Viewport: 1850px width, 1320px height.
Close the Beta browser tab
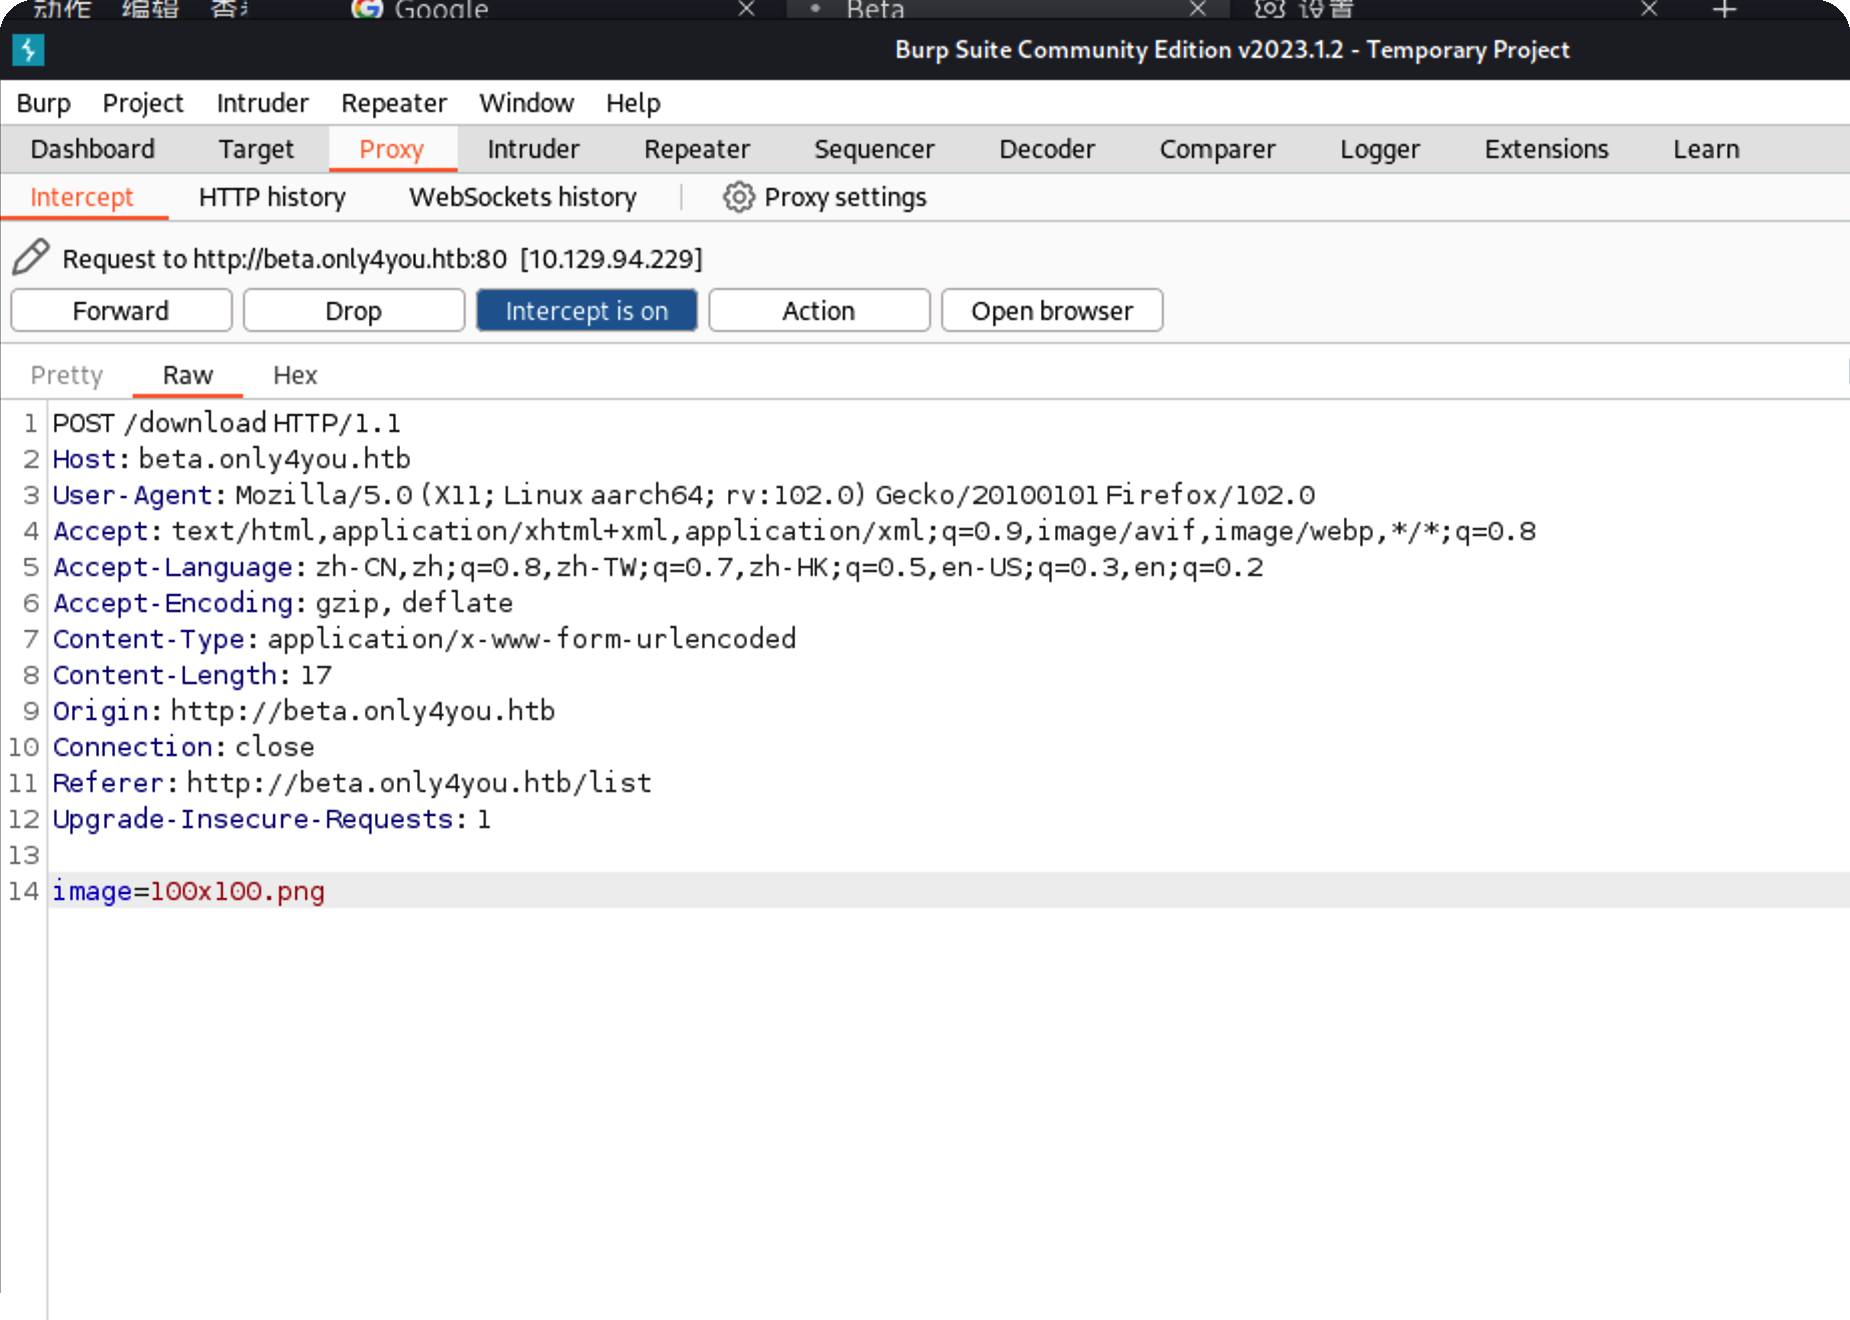(x=1197, y=9)
